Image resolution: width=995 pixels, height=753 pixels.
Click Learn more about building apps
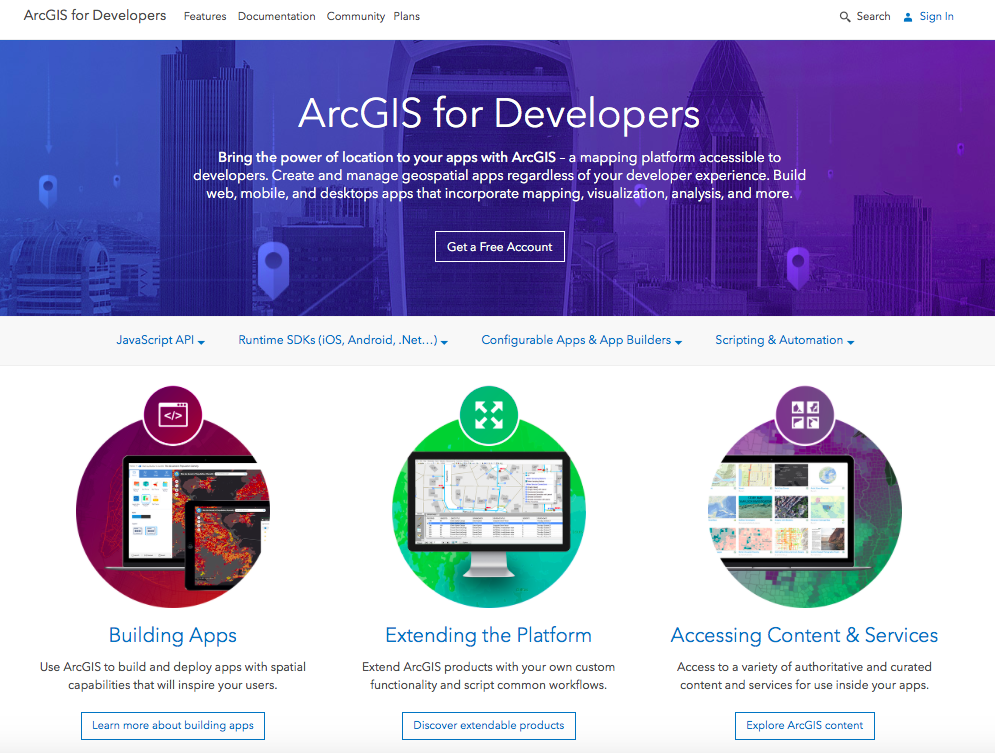tap(173, 726)
